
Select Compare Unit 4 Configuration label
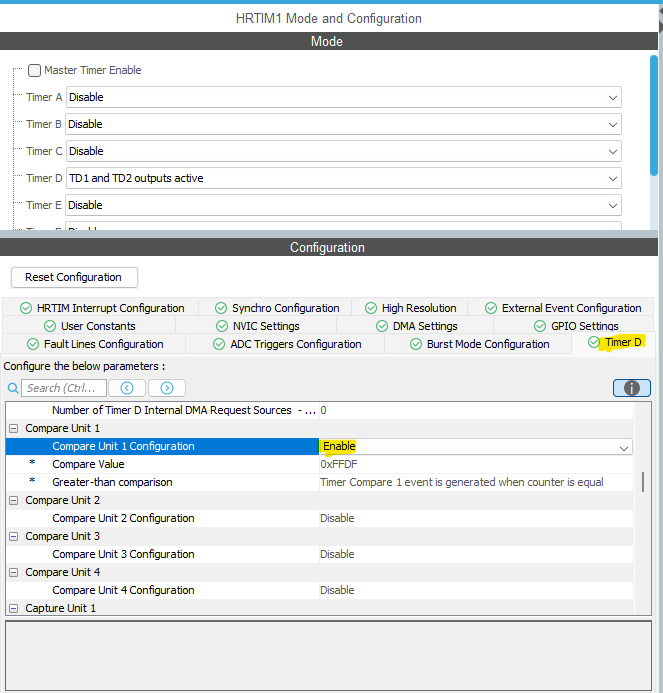pos(123,590)
